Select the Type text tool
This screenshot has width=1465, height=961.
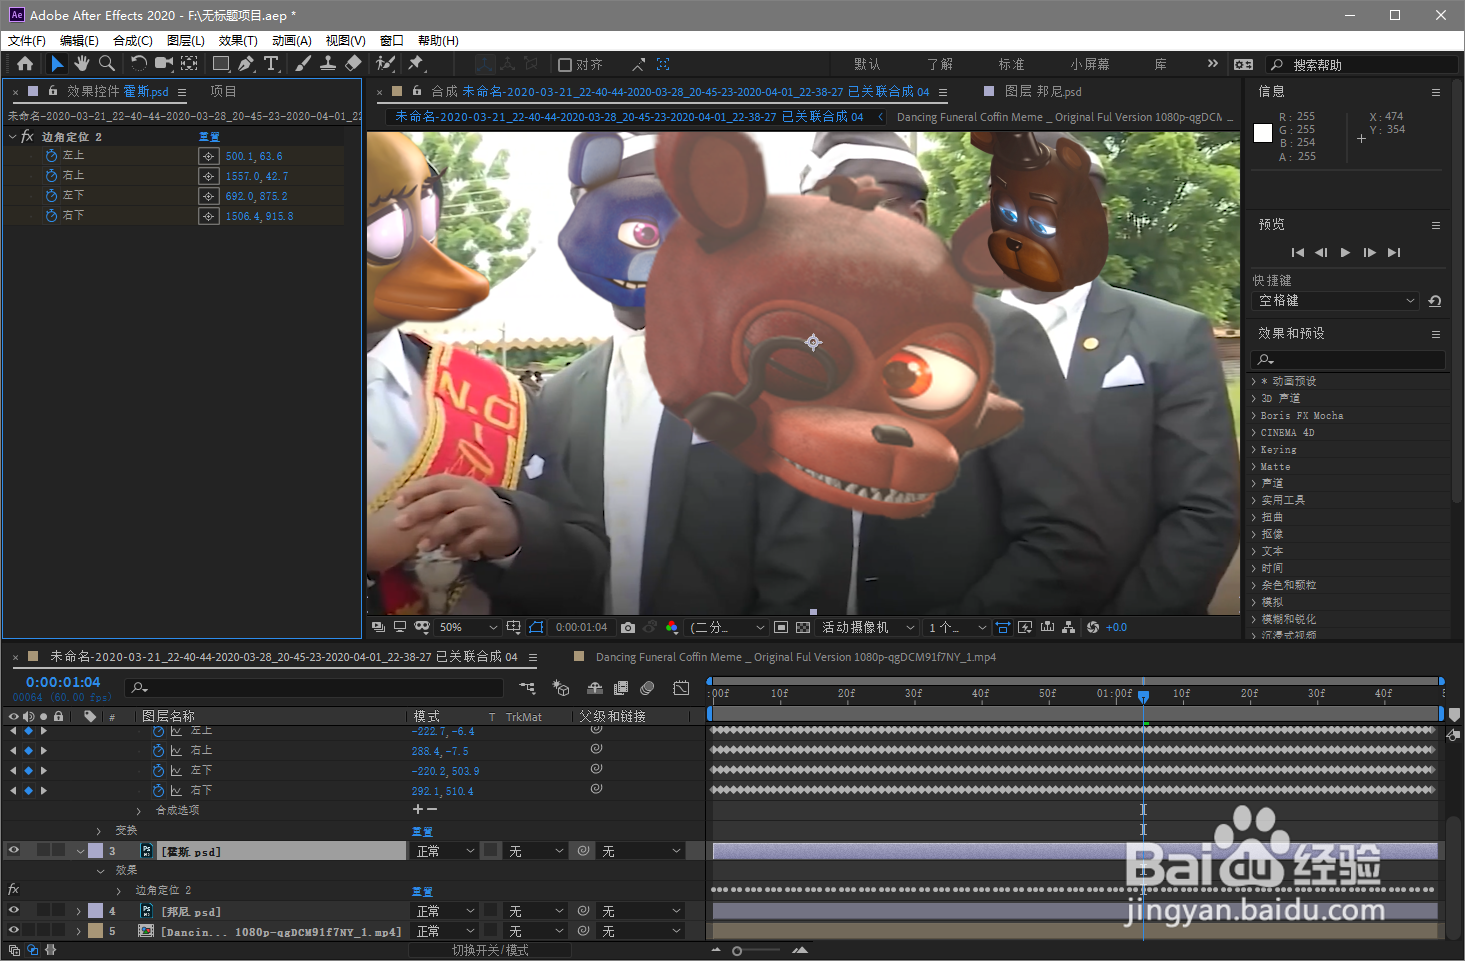click(271, 63)
